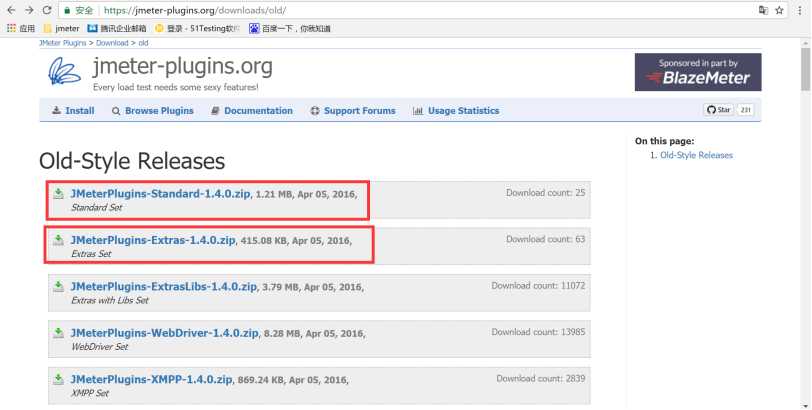This screenshot has height=410, width=812.
Task: Download JMeterPlugins-ExtrasLibs-1.4.0.zip
Action: click(x=164, y=286)
